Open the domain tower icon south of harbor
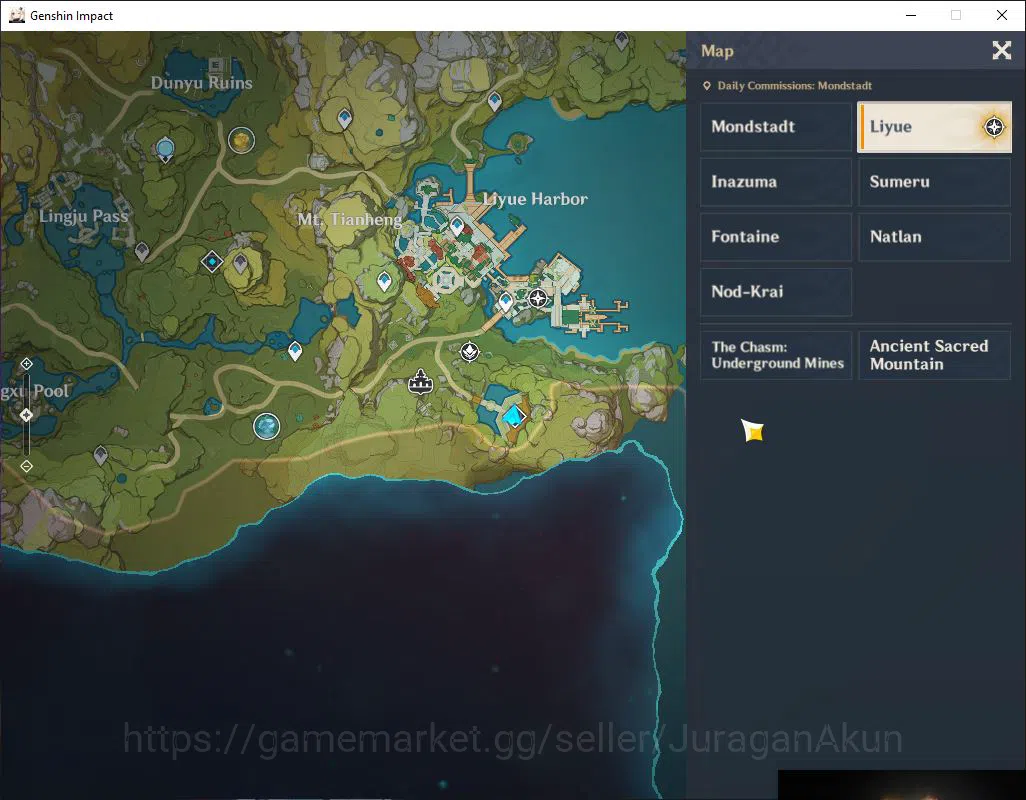The image size is (1026, 800). pos(420,382)
